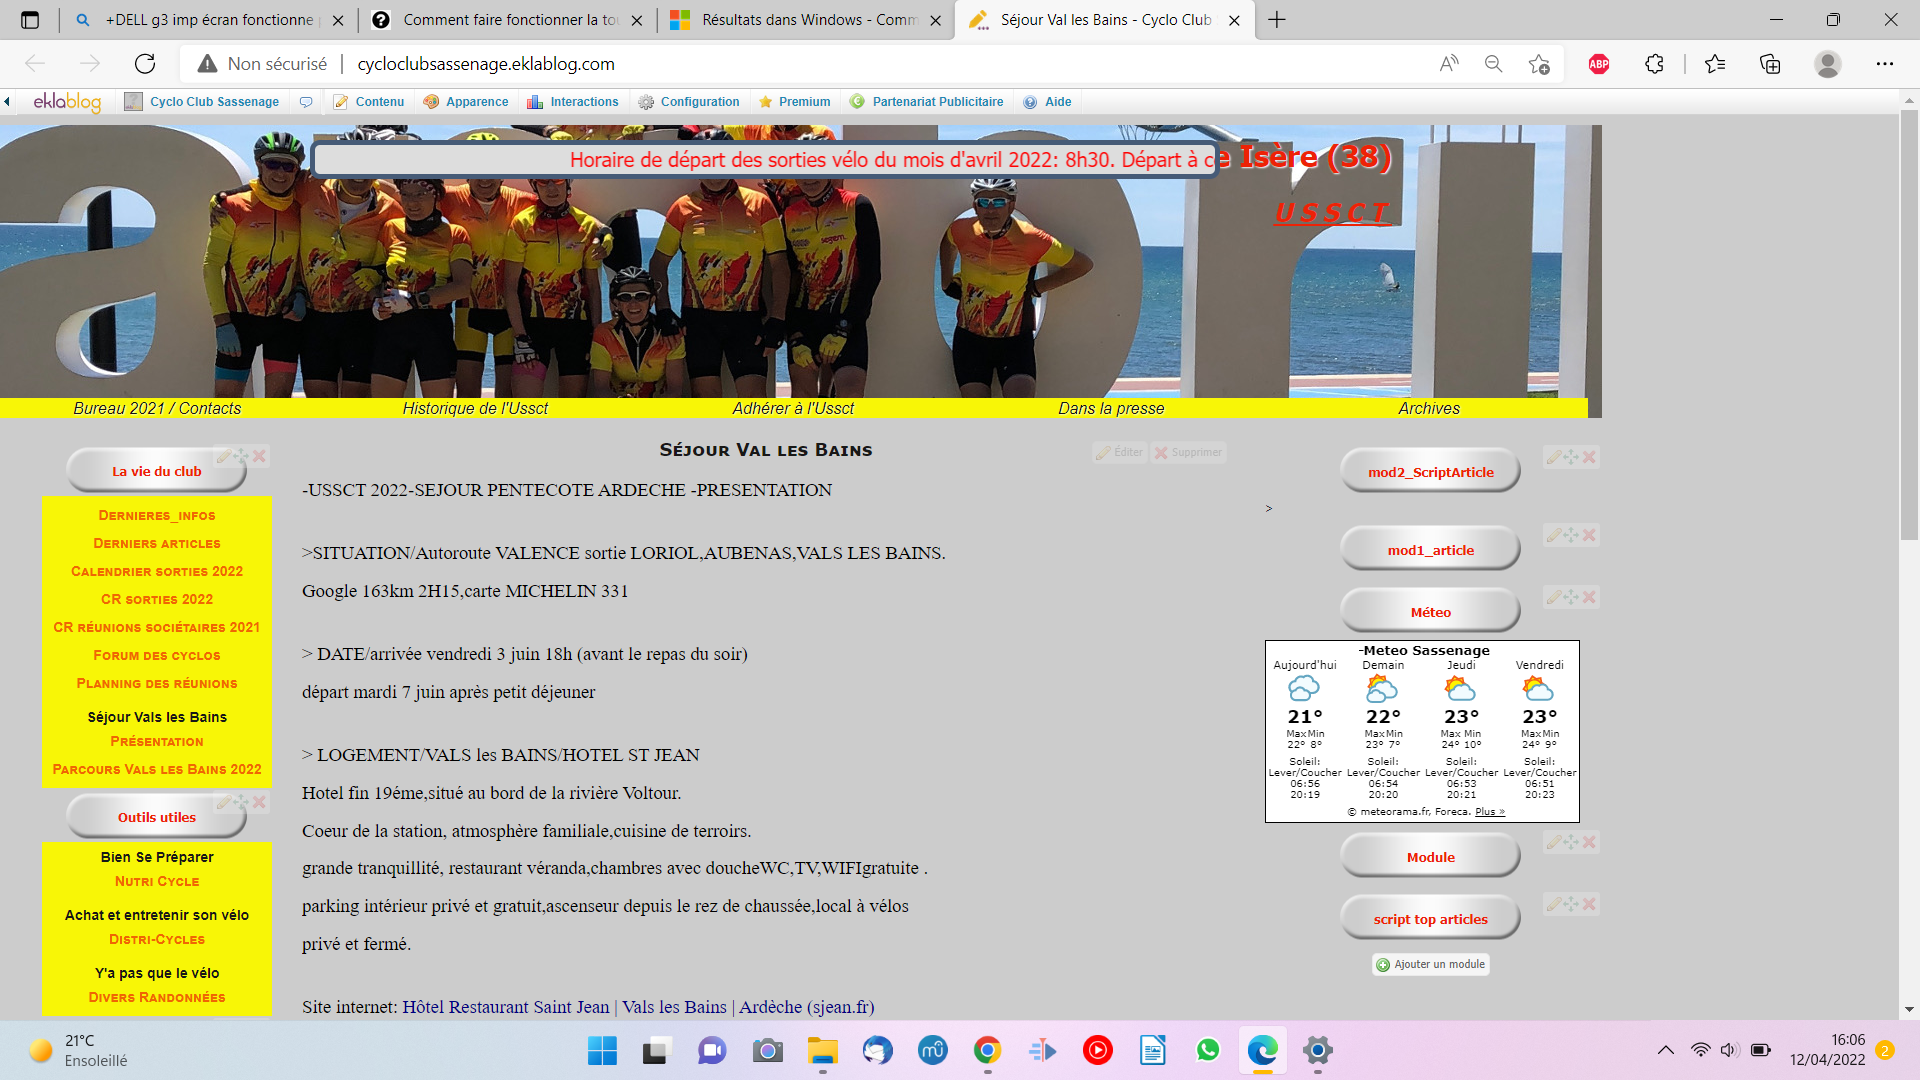This screenshot has height=1080, width=1920.
Task: Collapse the Eklablog admin bar arrow
Action: coord(7,101)
